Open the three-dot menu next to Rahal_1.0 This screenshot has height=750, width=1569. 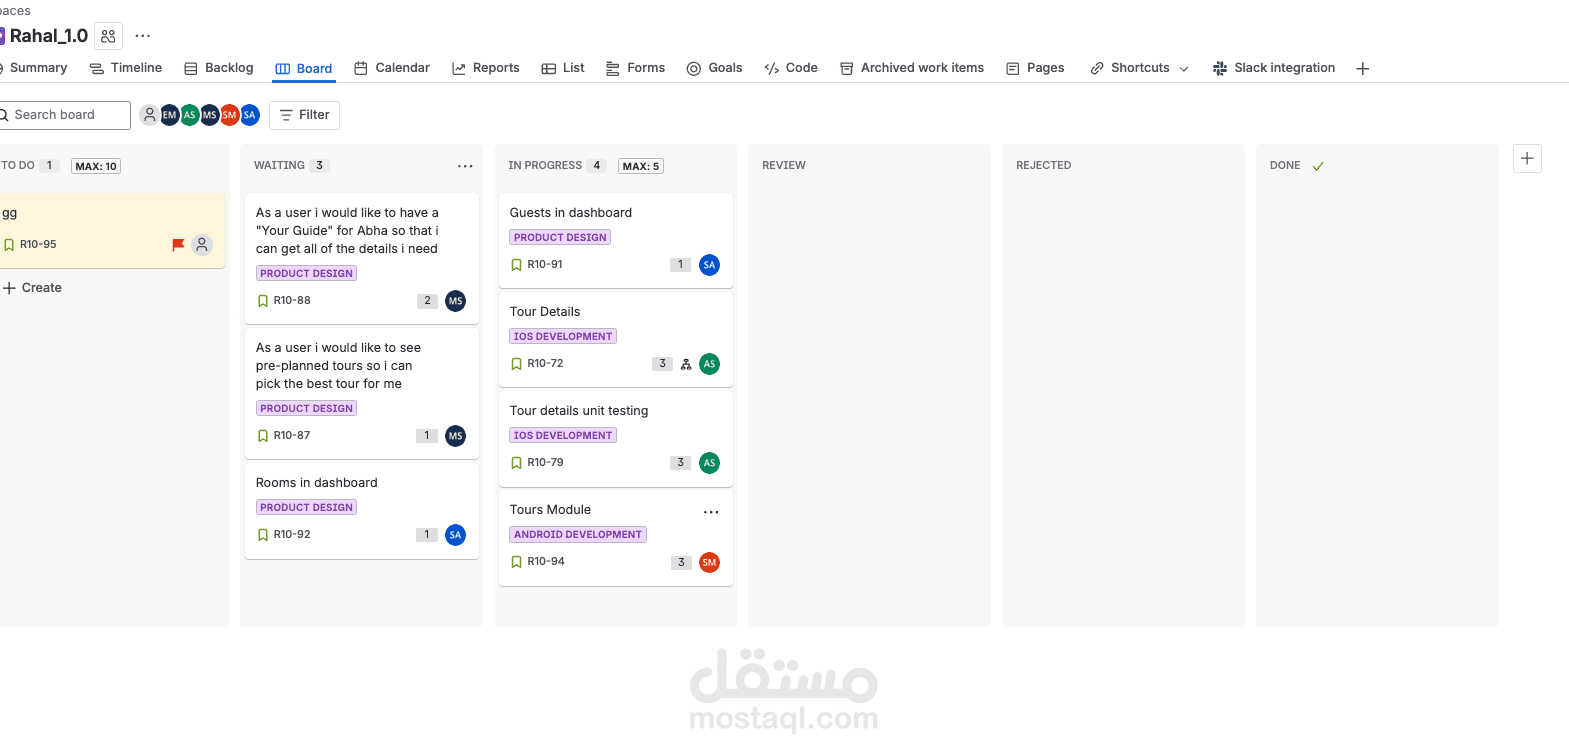143,36
